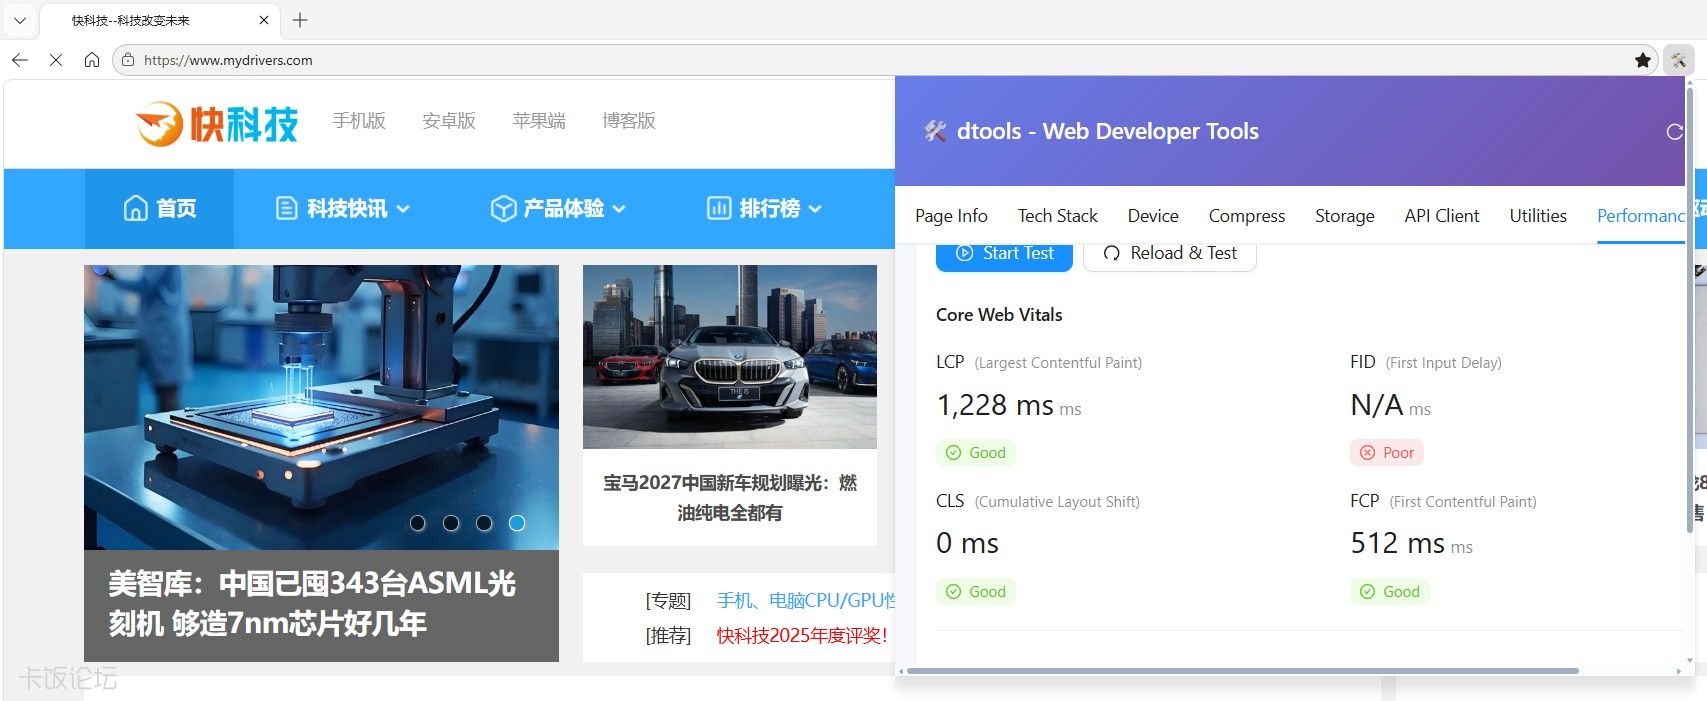Click the BMW car thumbnail image
Image resolution: width=1707 pixels, height=701 pixels.
[x=730, y=357]
